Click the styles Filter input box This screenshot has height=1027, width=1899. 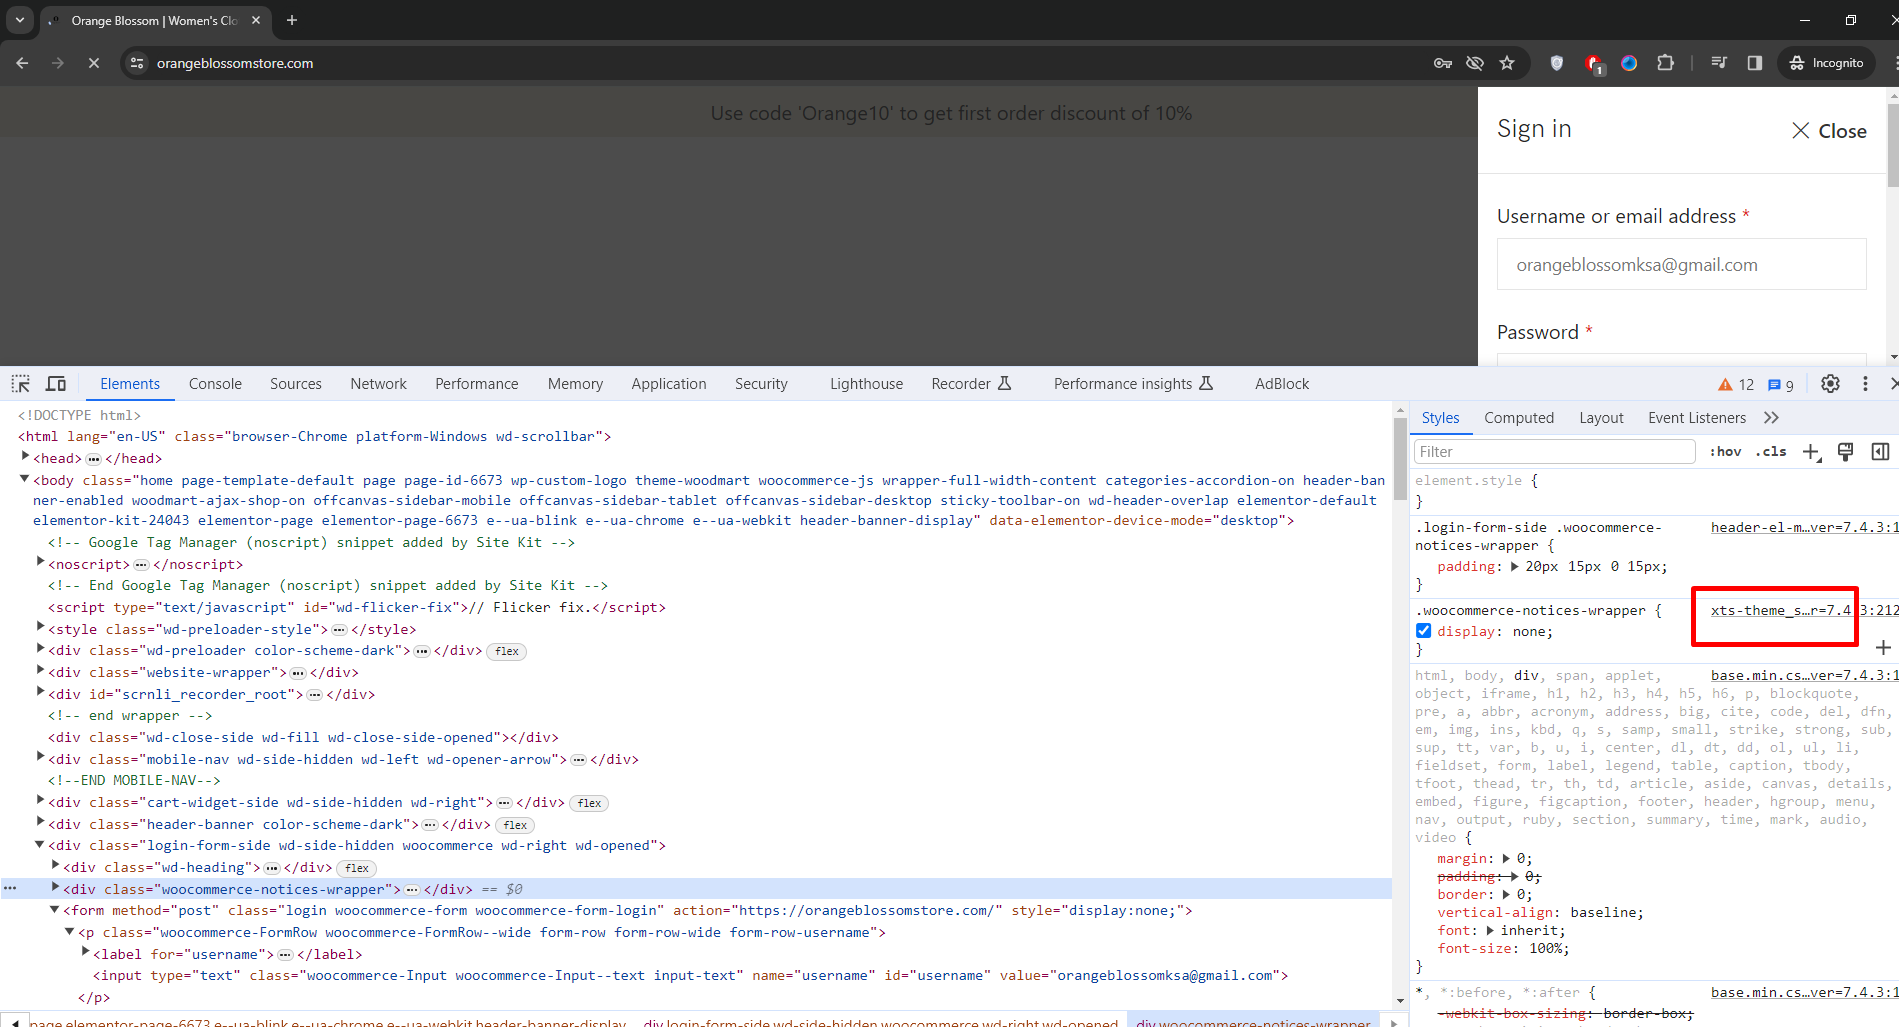(x=1554, y=452)
